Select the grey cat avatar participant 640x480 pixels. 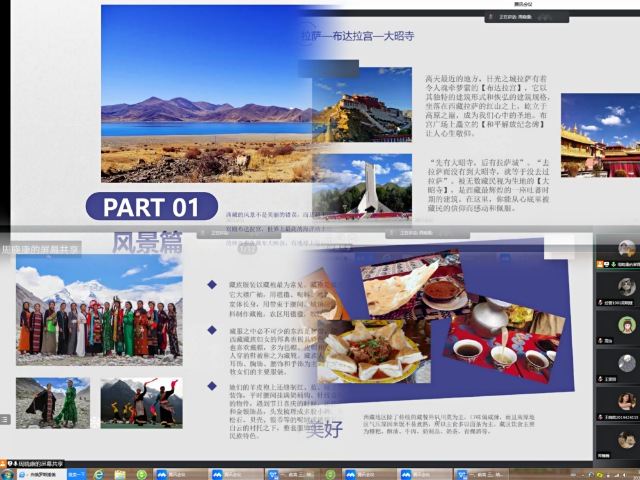627,286
